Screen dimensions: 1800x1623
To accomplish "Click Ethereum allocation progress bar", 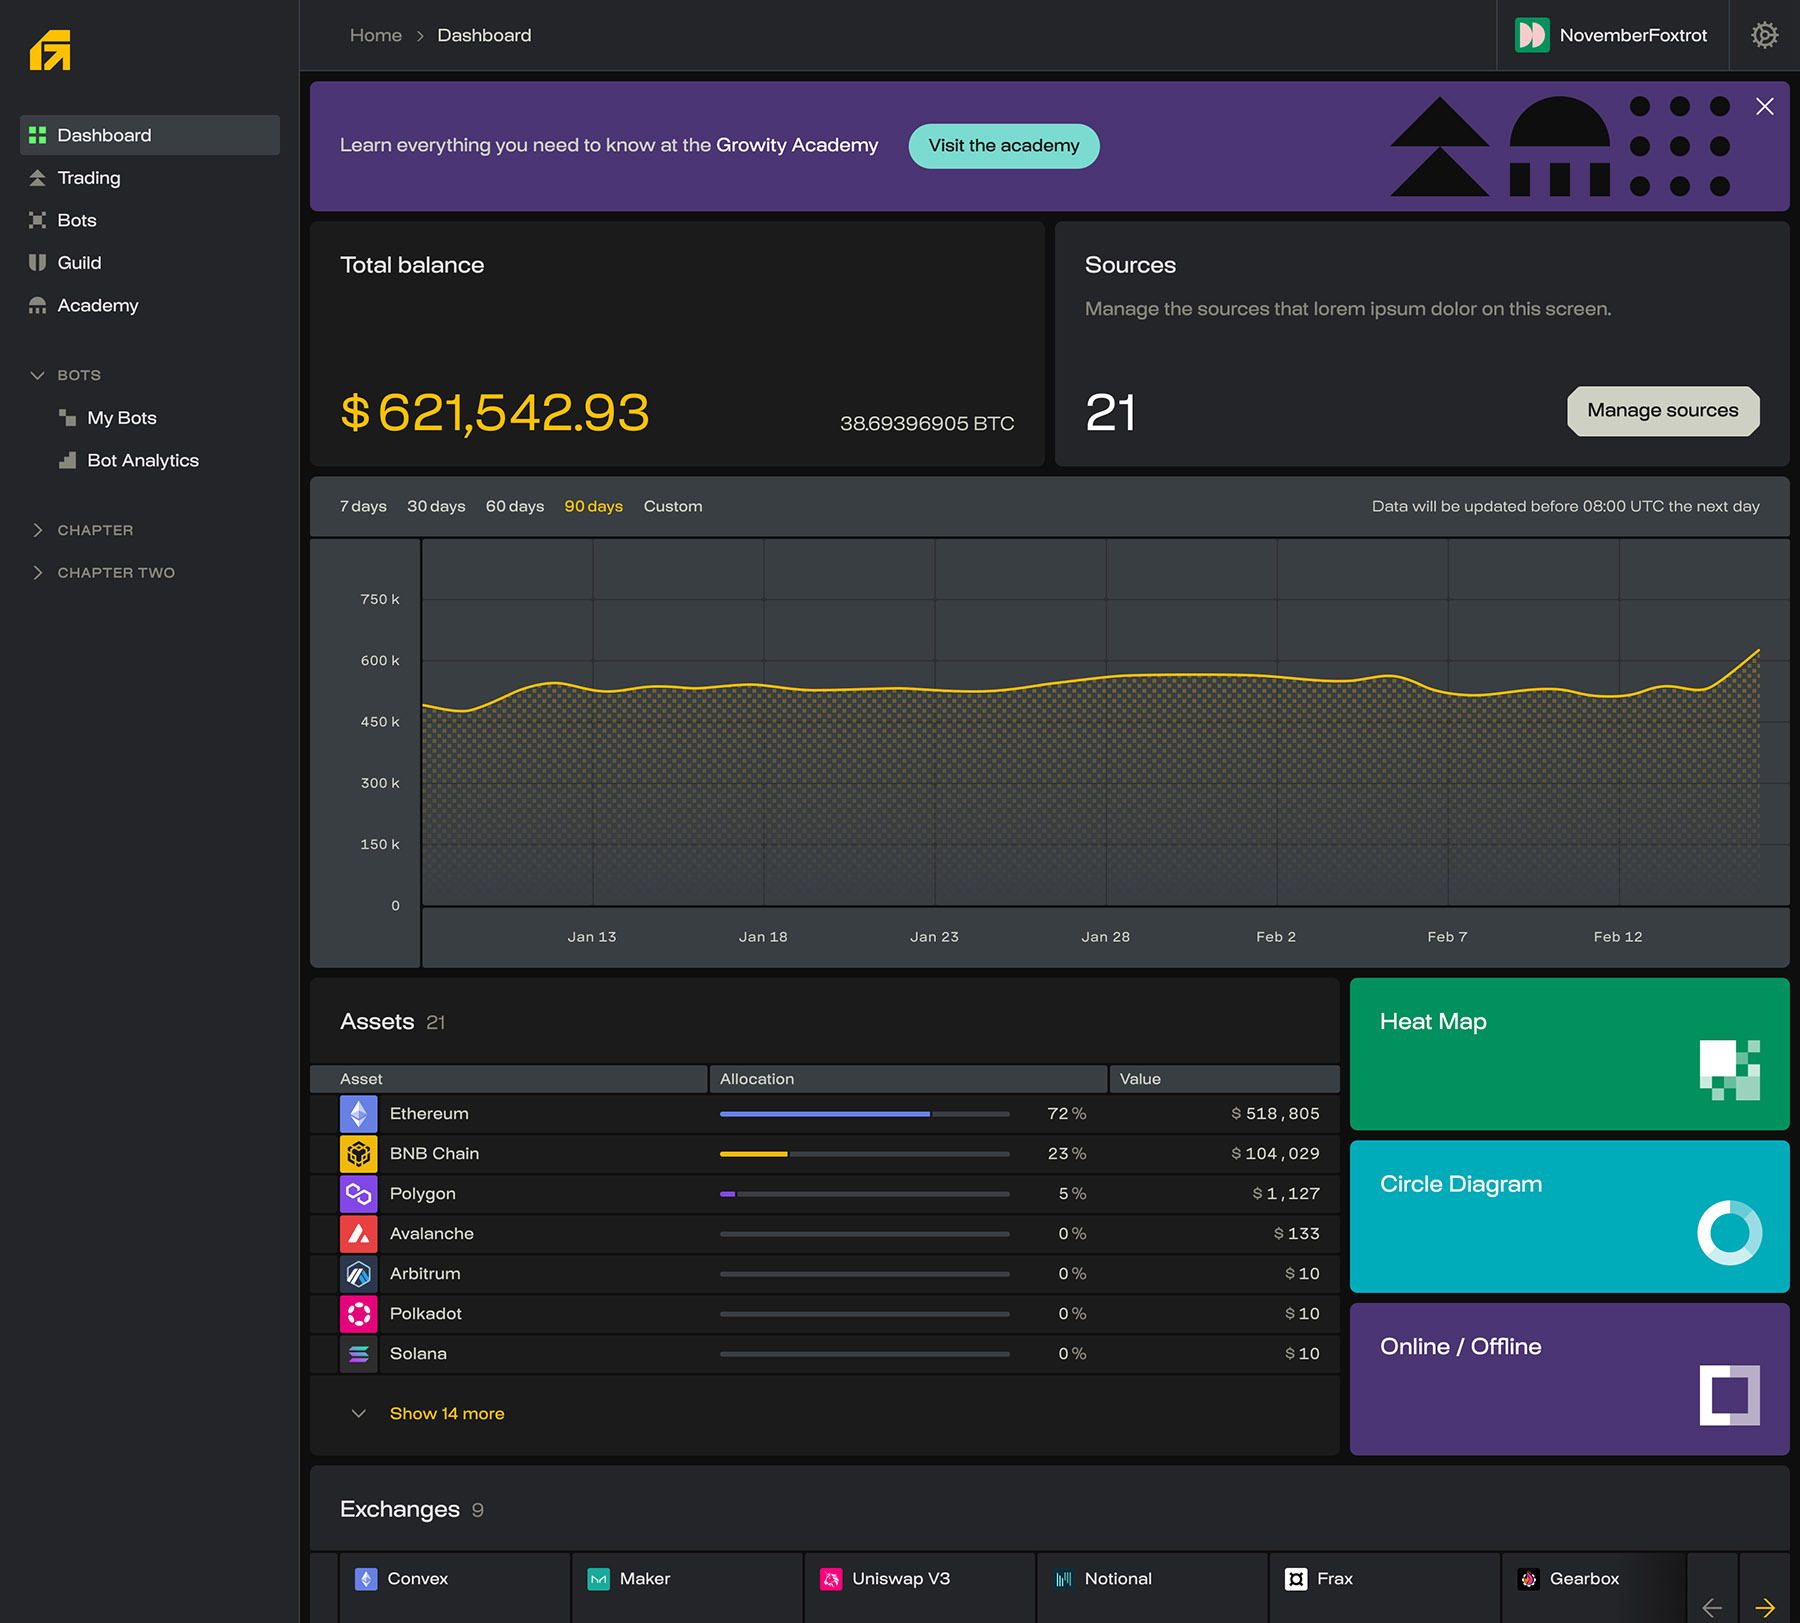I will click(864, 1114).
